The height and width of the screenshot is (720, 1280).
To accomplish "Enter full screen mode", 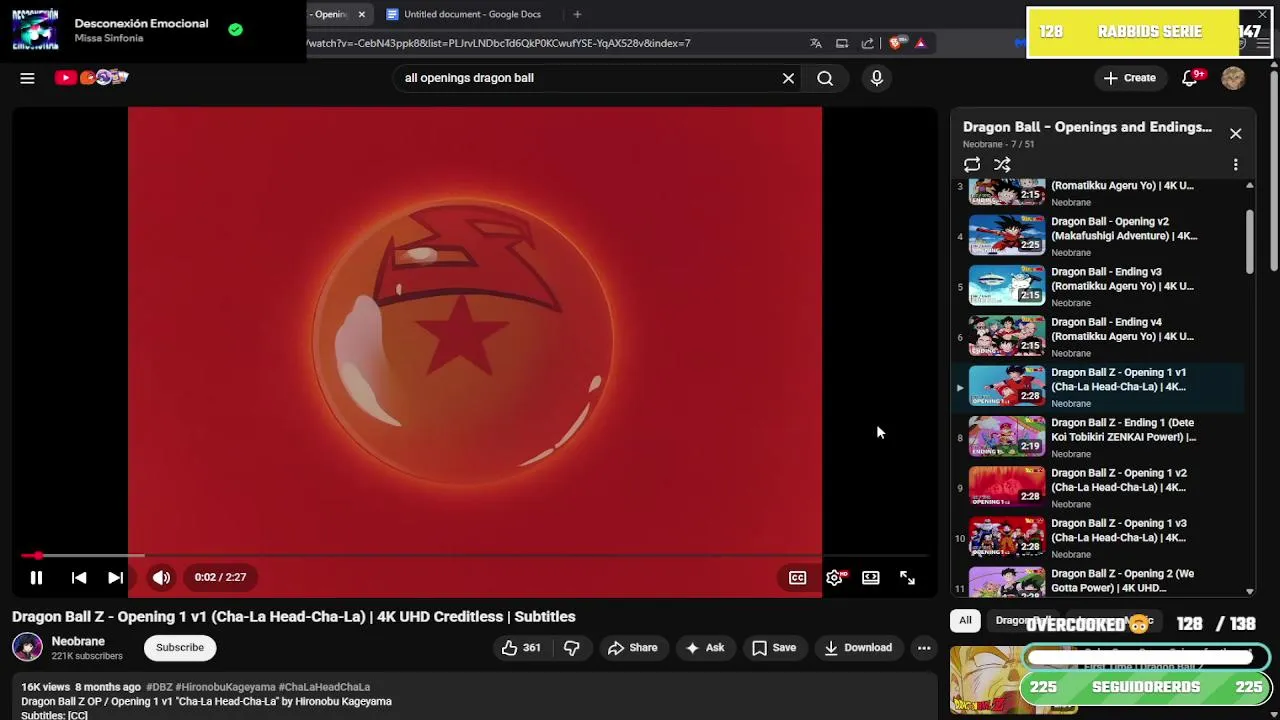I will [x=907, y=577].
